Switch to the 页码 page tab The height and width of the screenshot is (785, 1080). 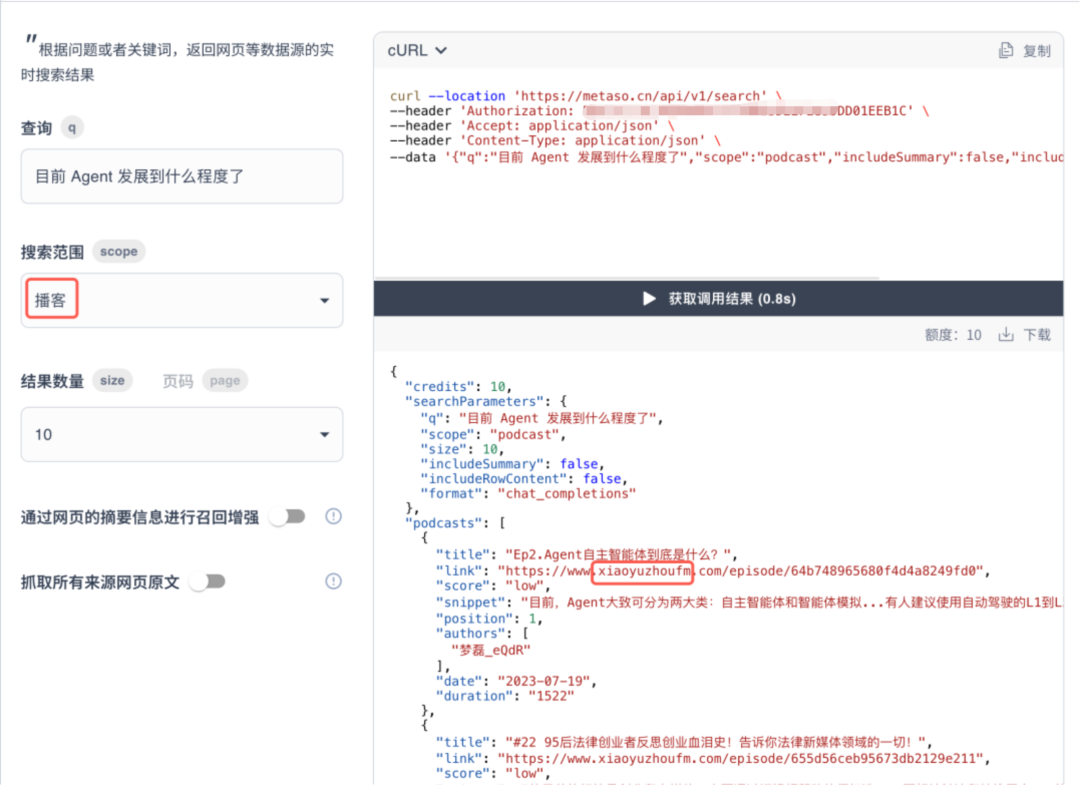(x=205, y=381)
